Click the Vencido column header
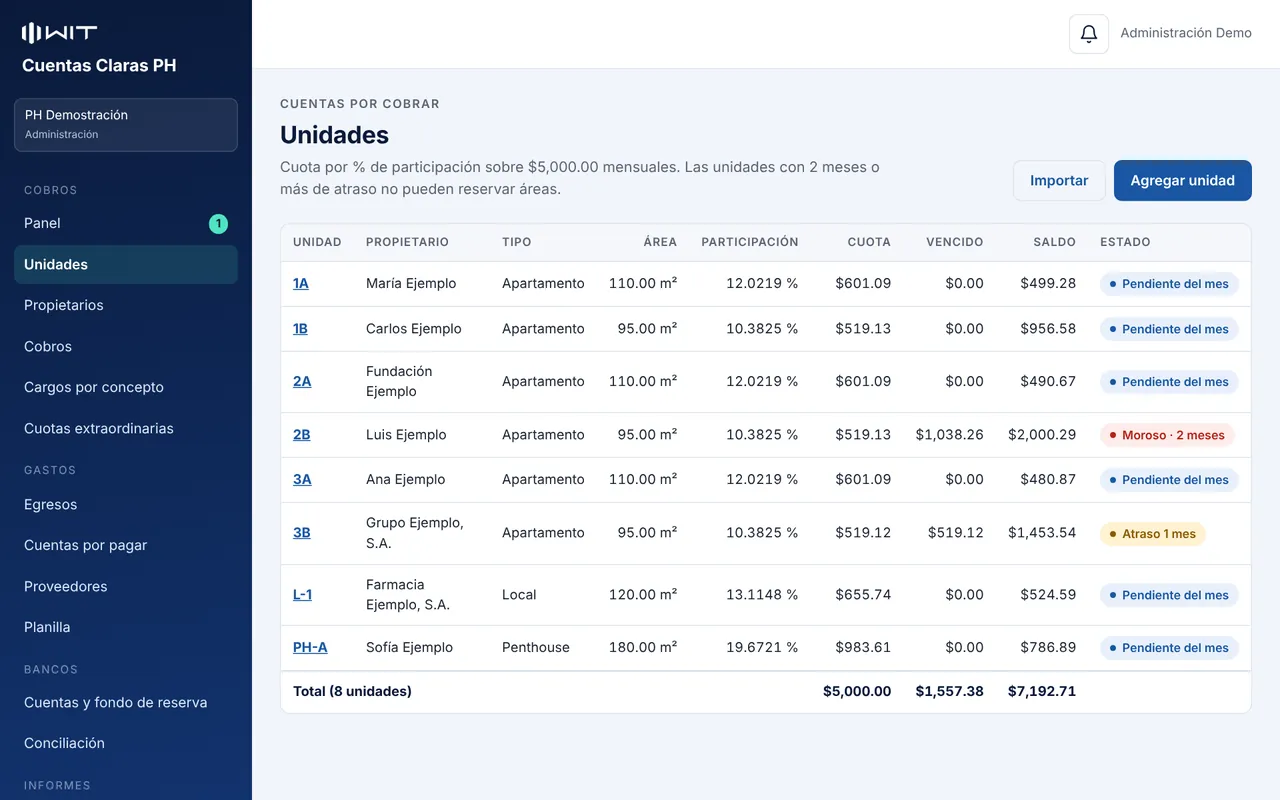The width and height of the screenshot is (1280, 800). [955, 242]
